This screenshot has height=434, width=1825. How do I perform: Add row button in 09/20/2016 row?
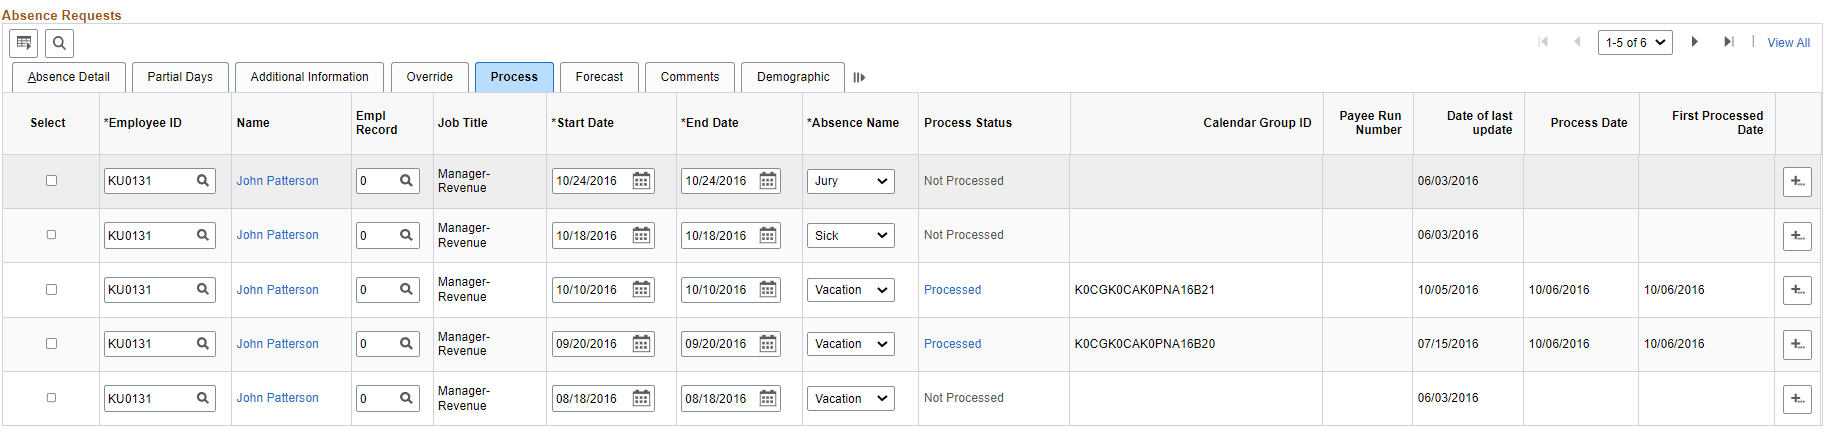(1797, 345)
